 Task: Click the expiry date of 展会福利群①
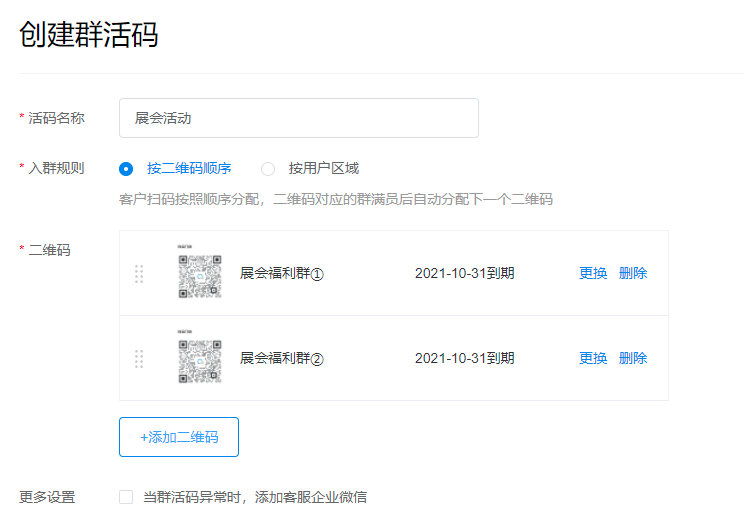pyautogui.click(x=464, y=273)
